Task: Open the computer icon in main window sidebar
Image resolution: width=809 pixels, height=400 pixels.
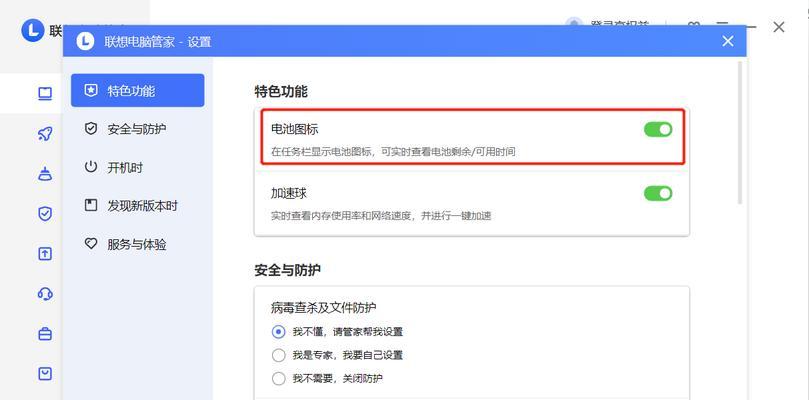Action: [45, 93]
